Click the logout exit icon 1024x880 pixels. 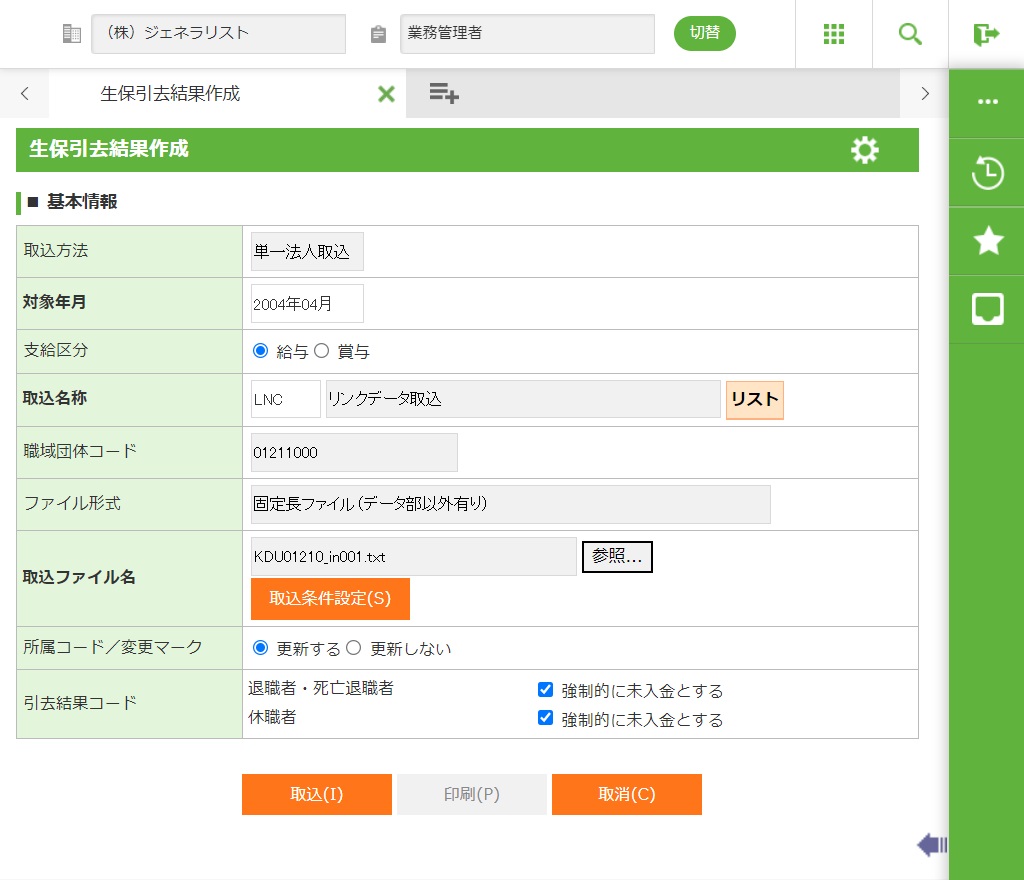(986, 34)
